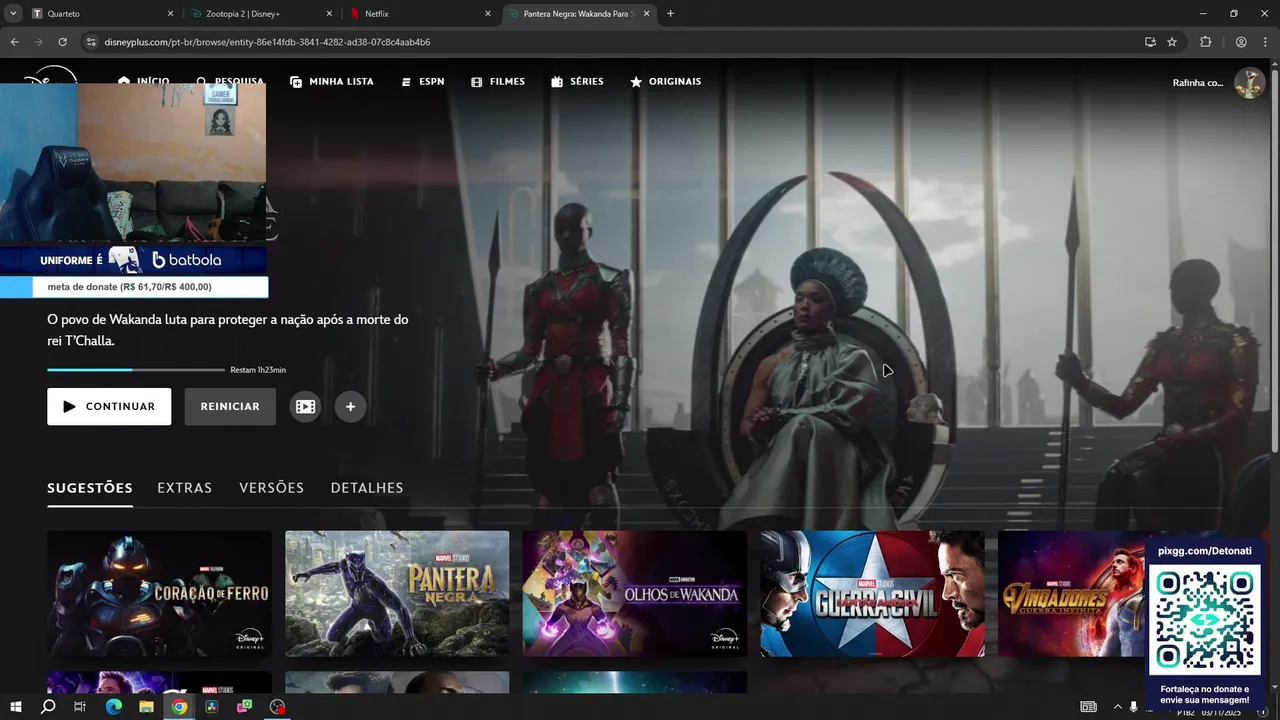Click the movie watch progress bar
Image resolution: width=1280 pixels, height=720 pixels.
135,370
